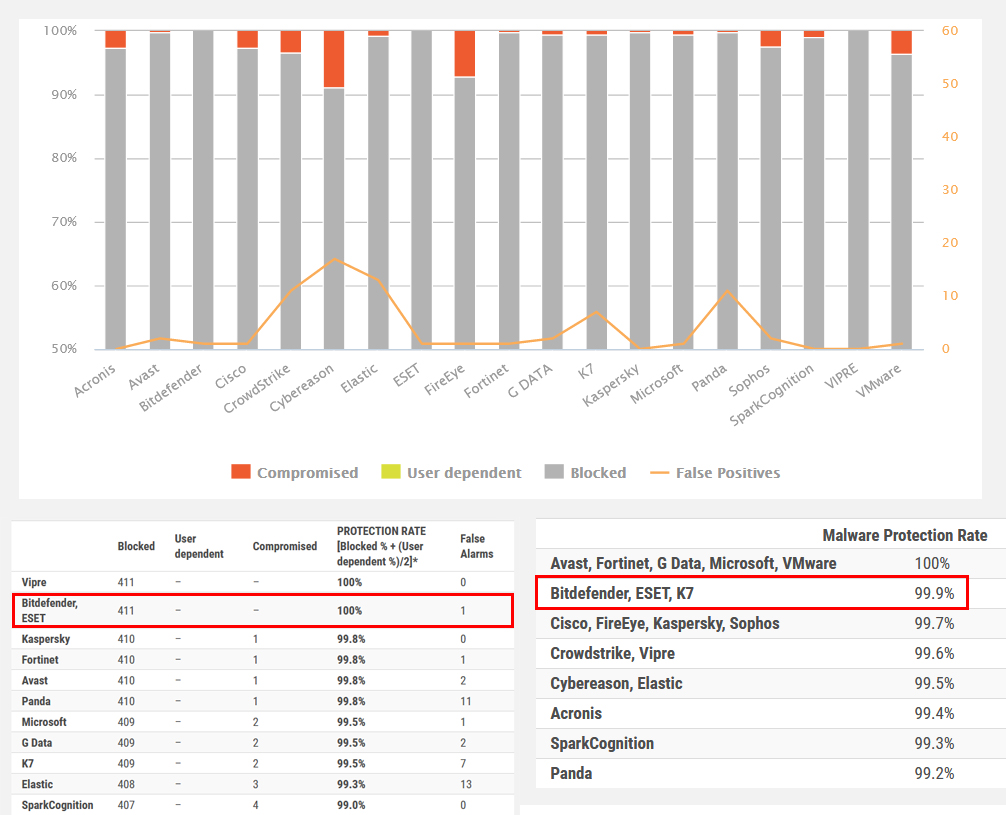This screenshot has width=1006, height=815.
Task: Select the VIPRE axis label
Action: (841, 376)
